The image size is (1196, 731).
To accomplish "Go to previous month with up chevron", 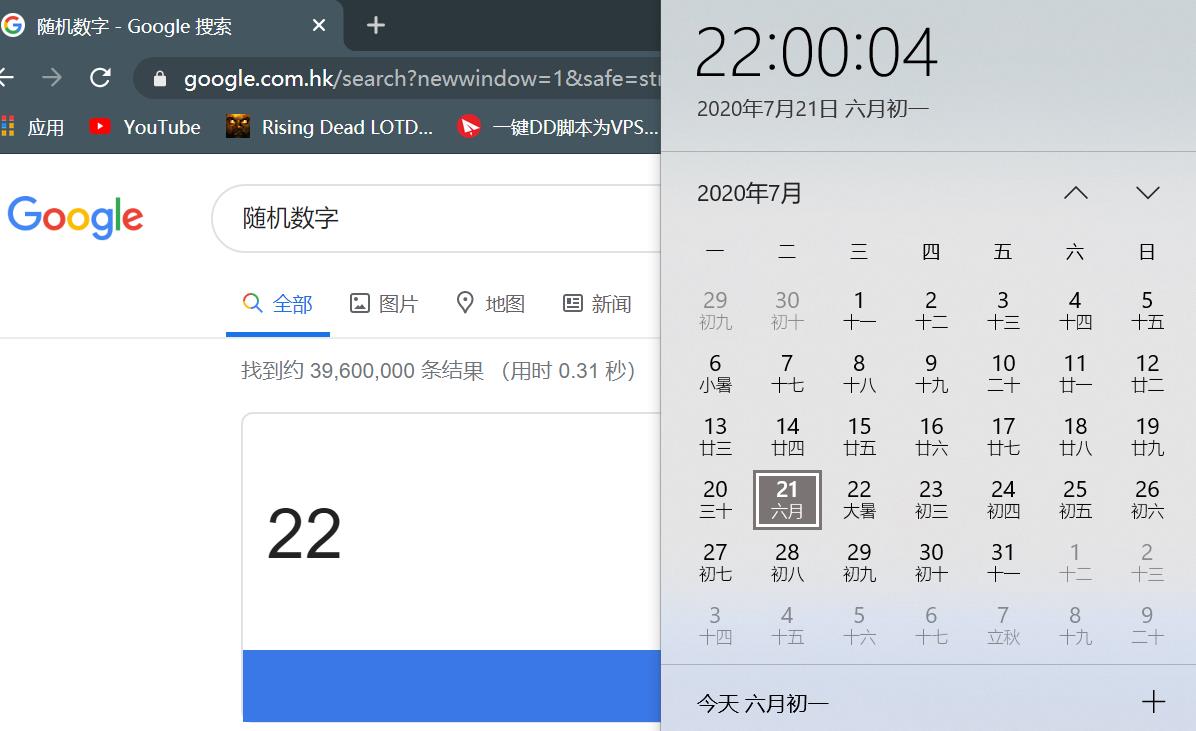I will [x=1075, y=193].
